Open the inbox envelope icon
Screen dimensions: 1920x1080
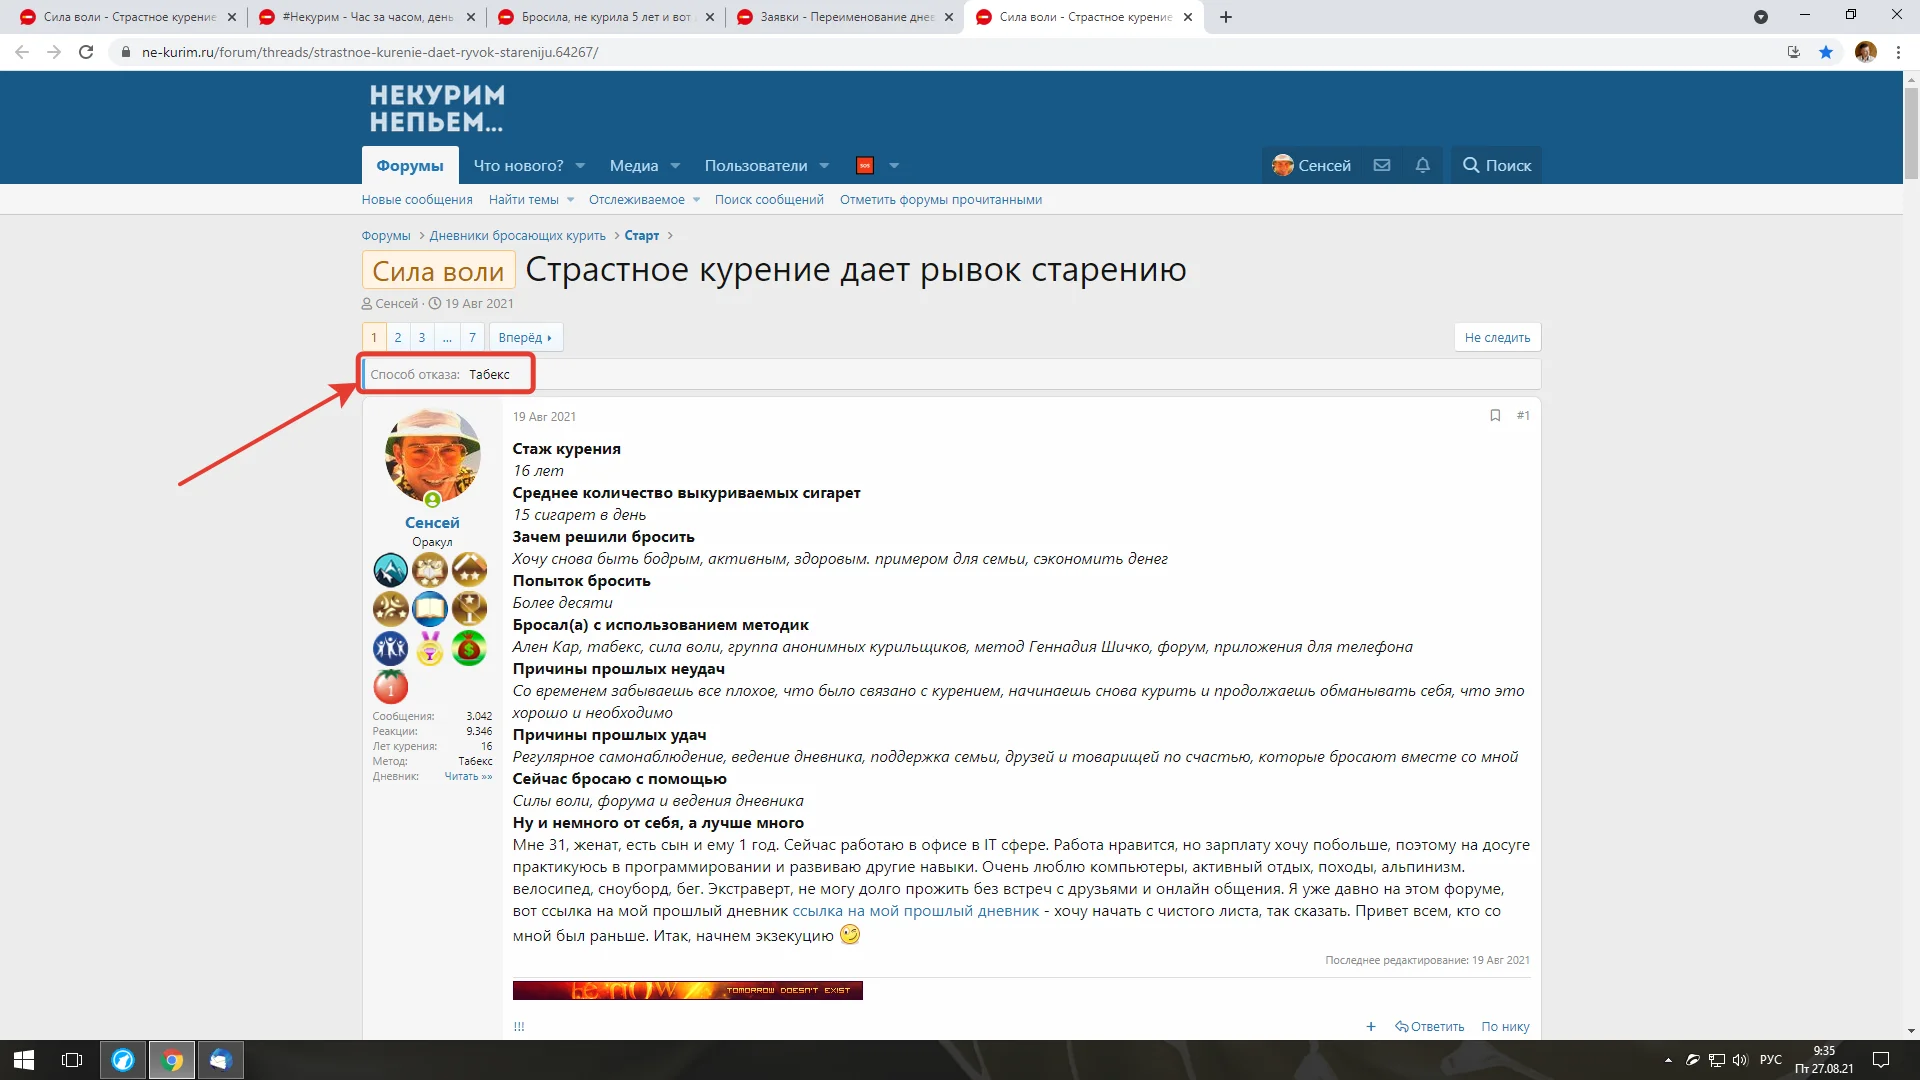1381,165
